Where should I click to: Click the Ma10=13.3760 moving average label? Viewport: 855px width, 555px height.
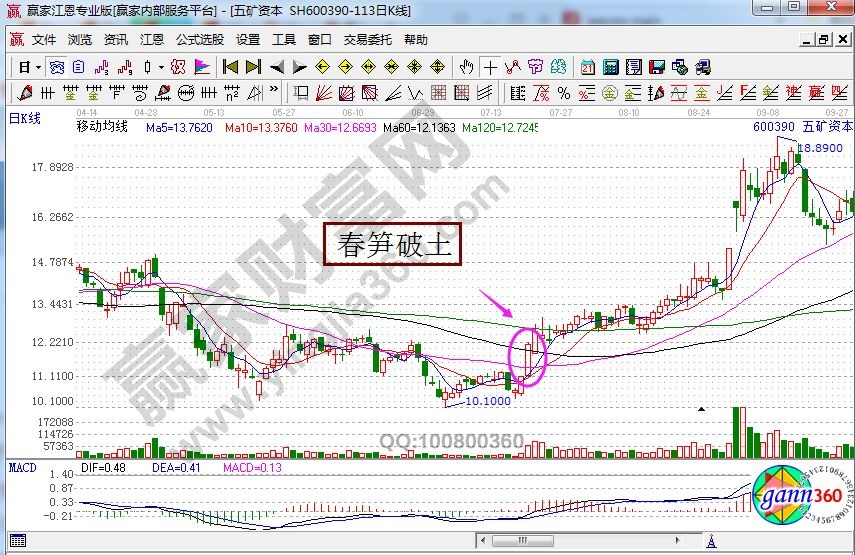point(261,128)
